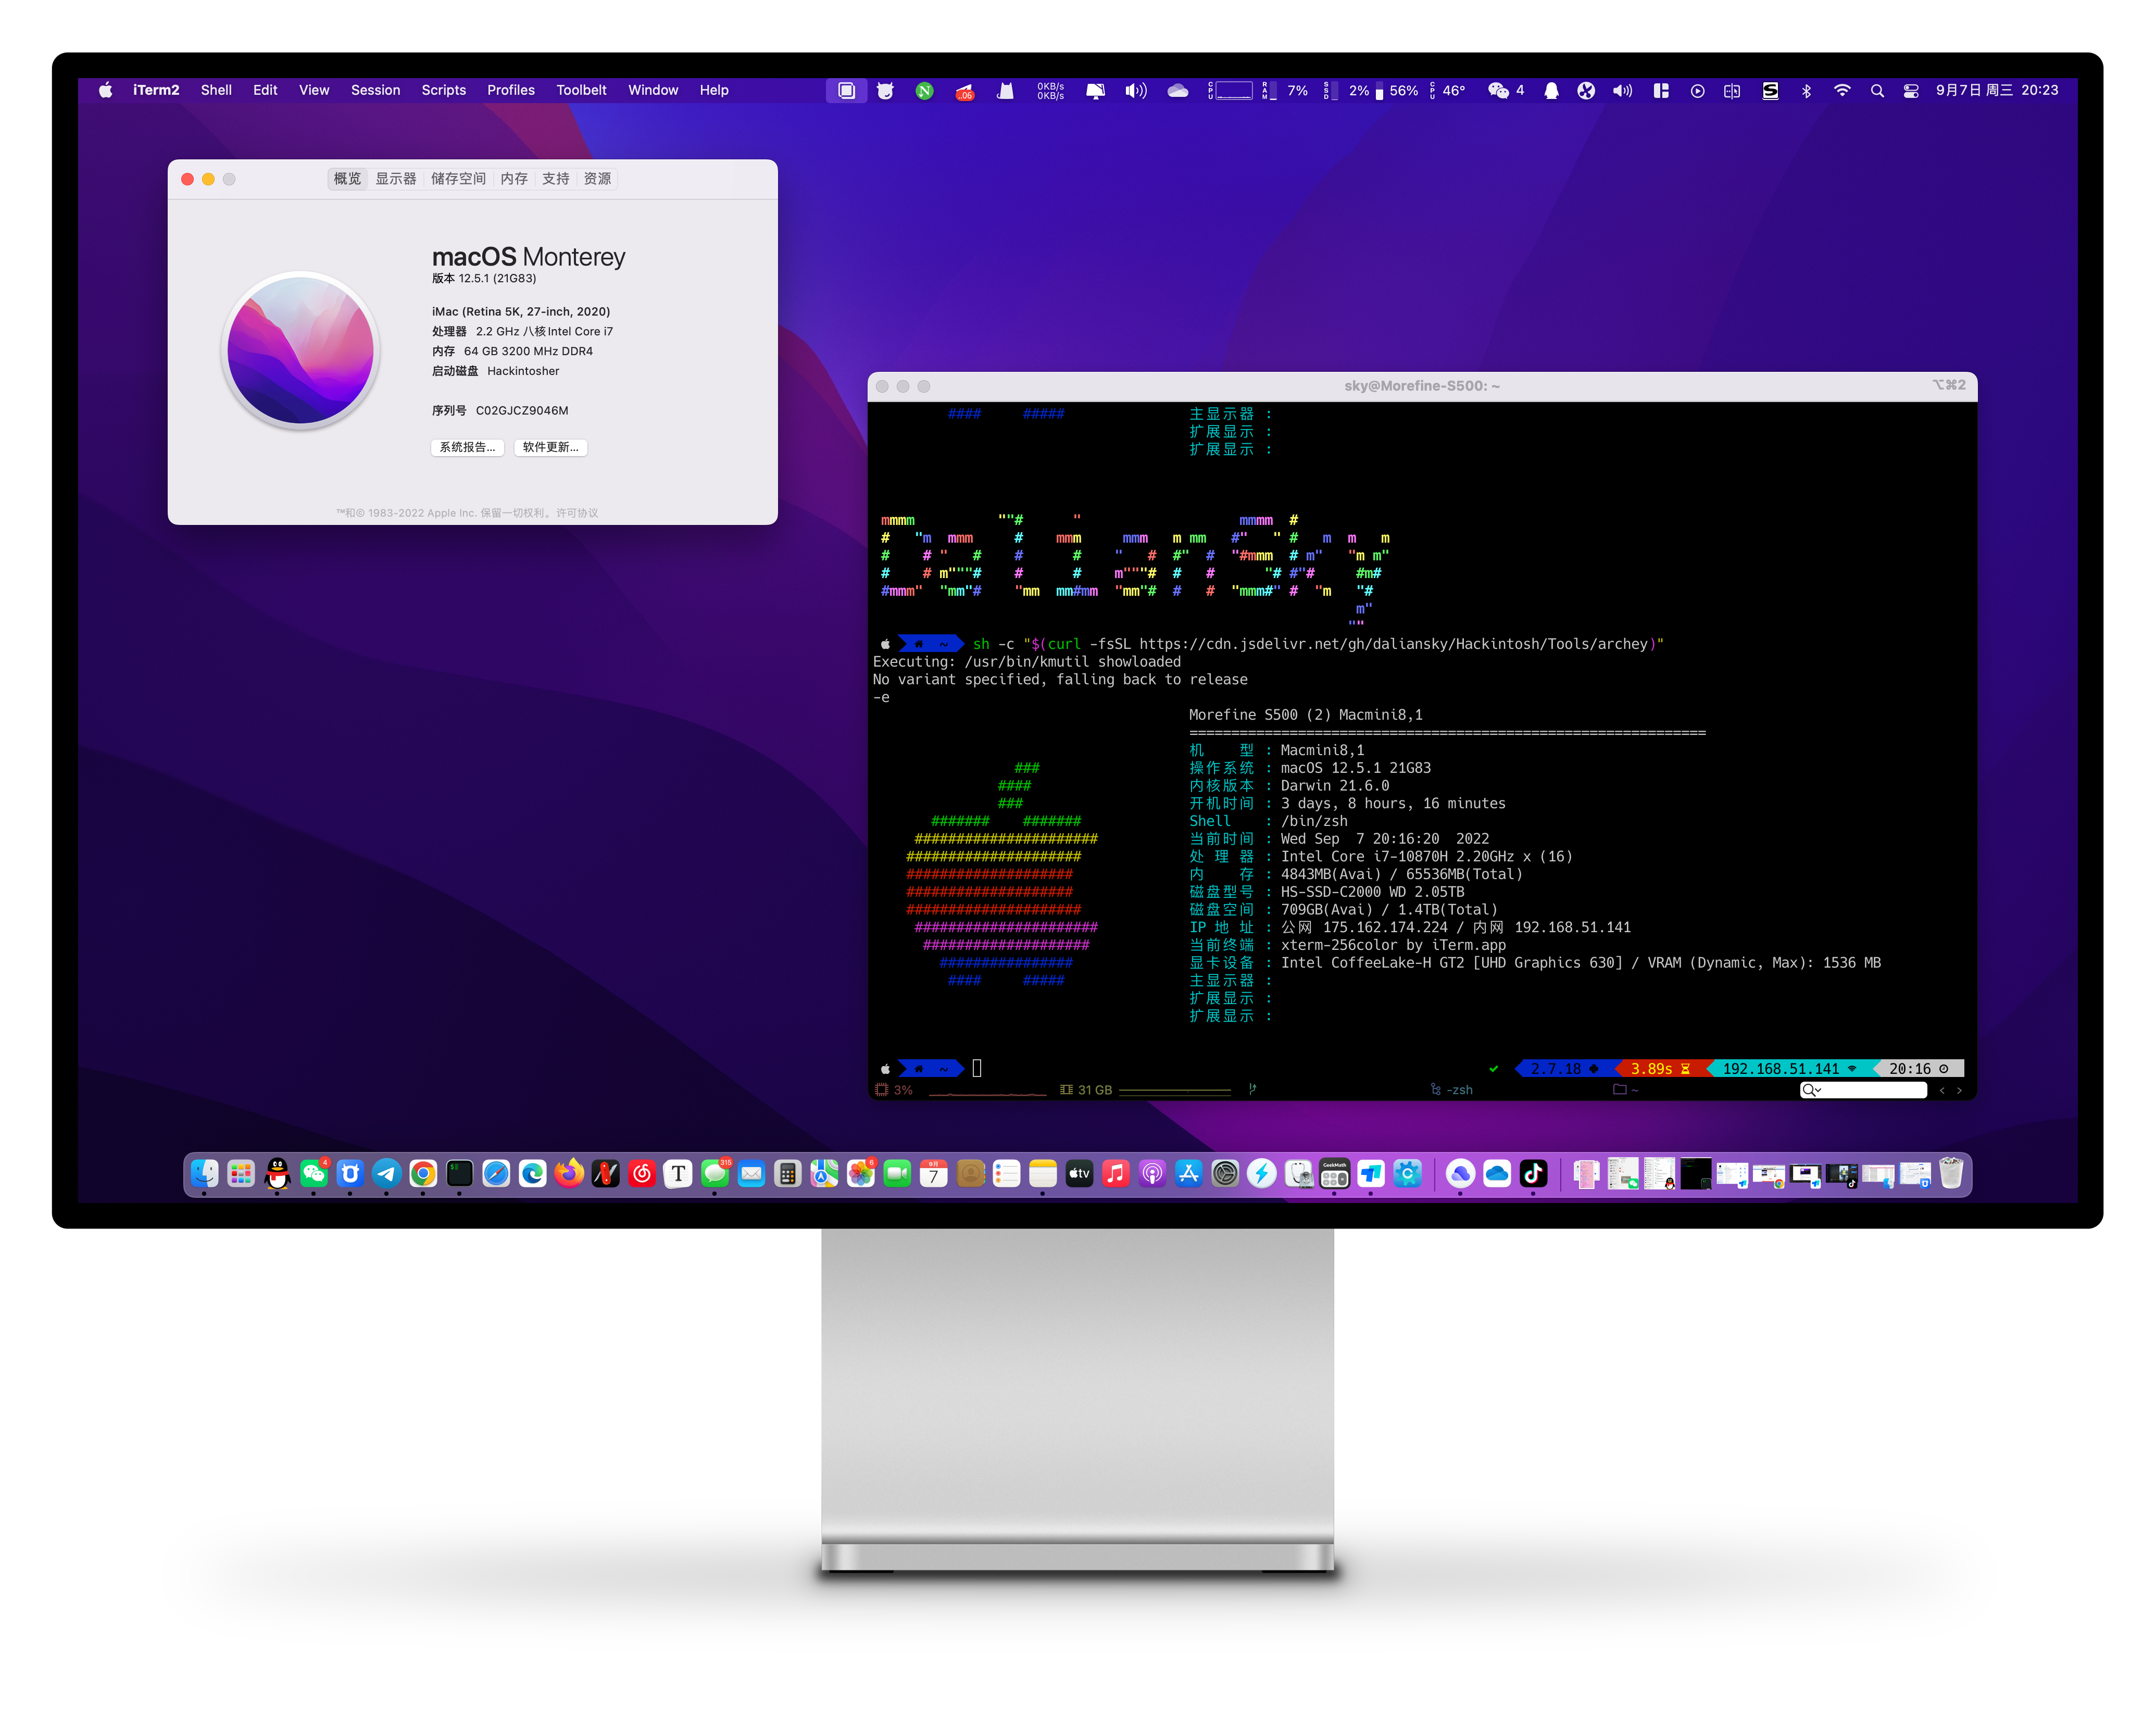The width and height of the screenshot is (2156, 1729).
Task: Open the 显示器 tab in About This Mac
Action: tap(396, 179)
